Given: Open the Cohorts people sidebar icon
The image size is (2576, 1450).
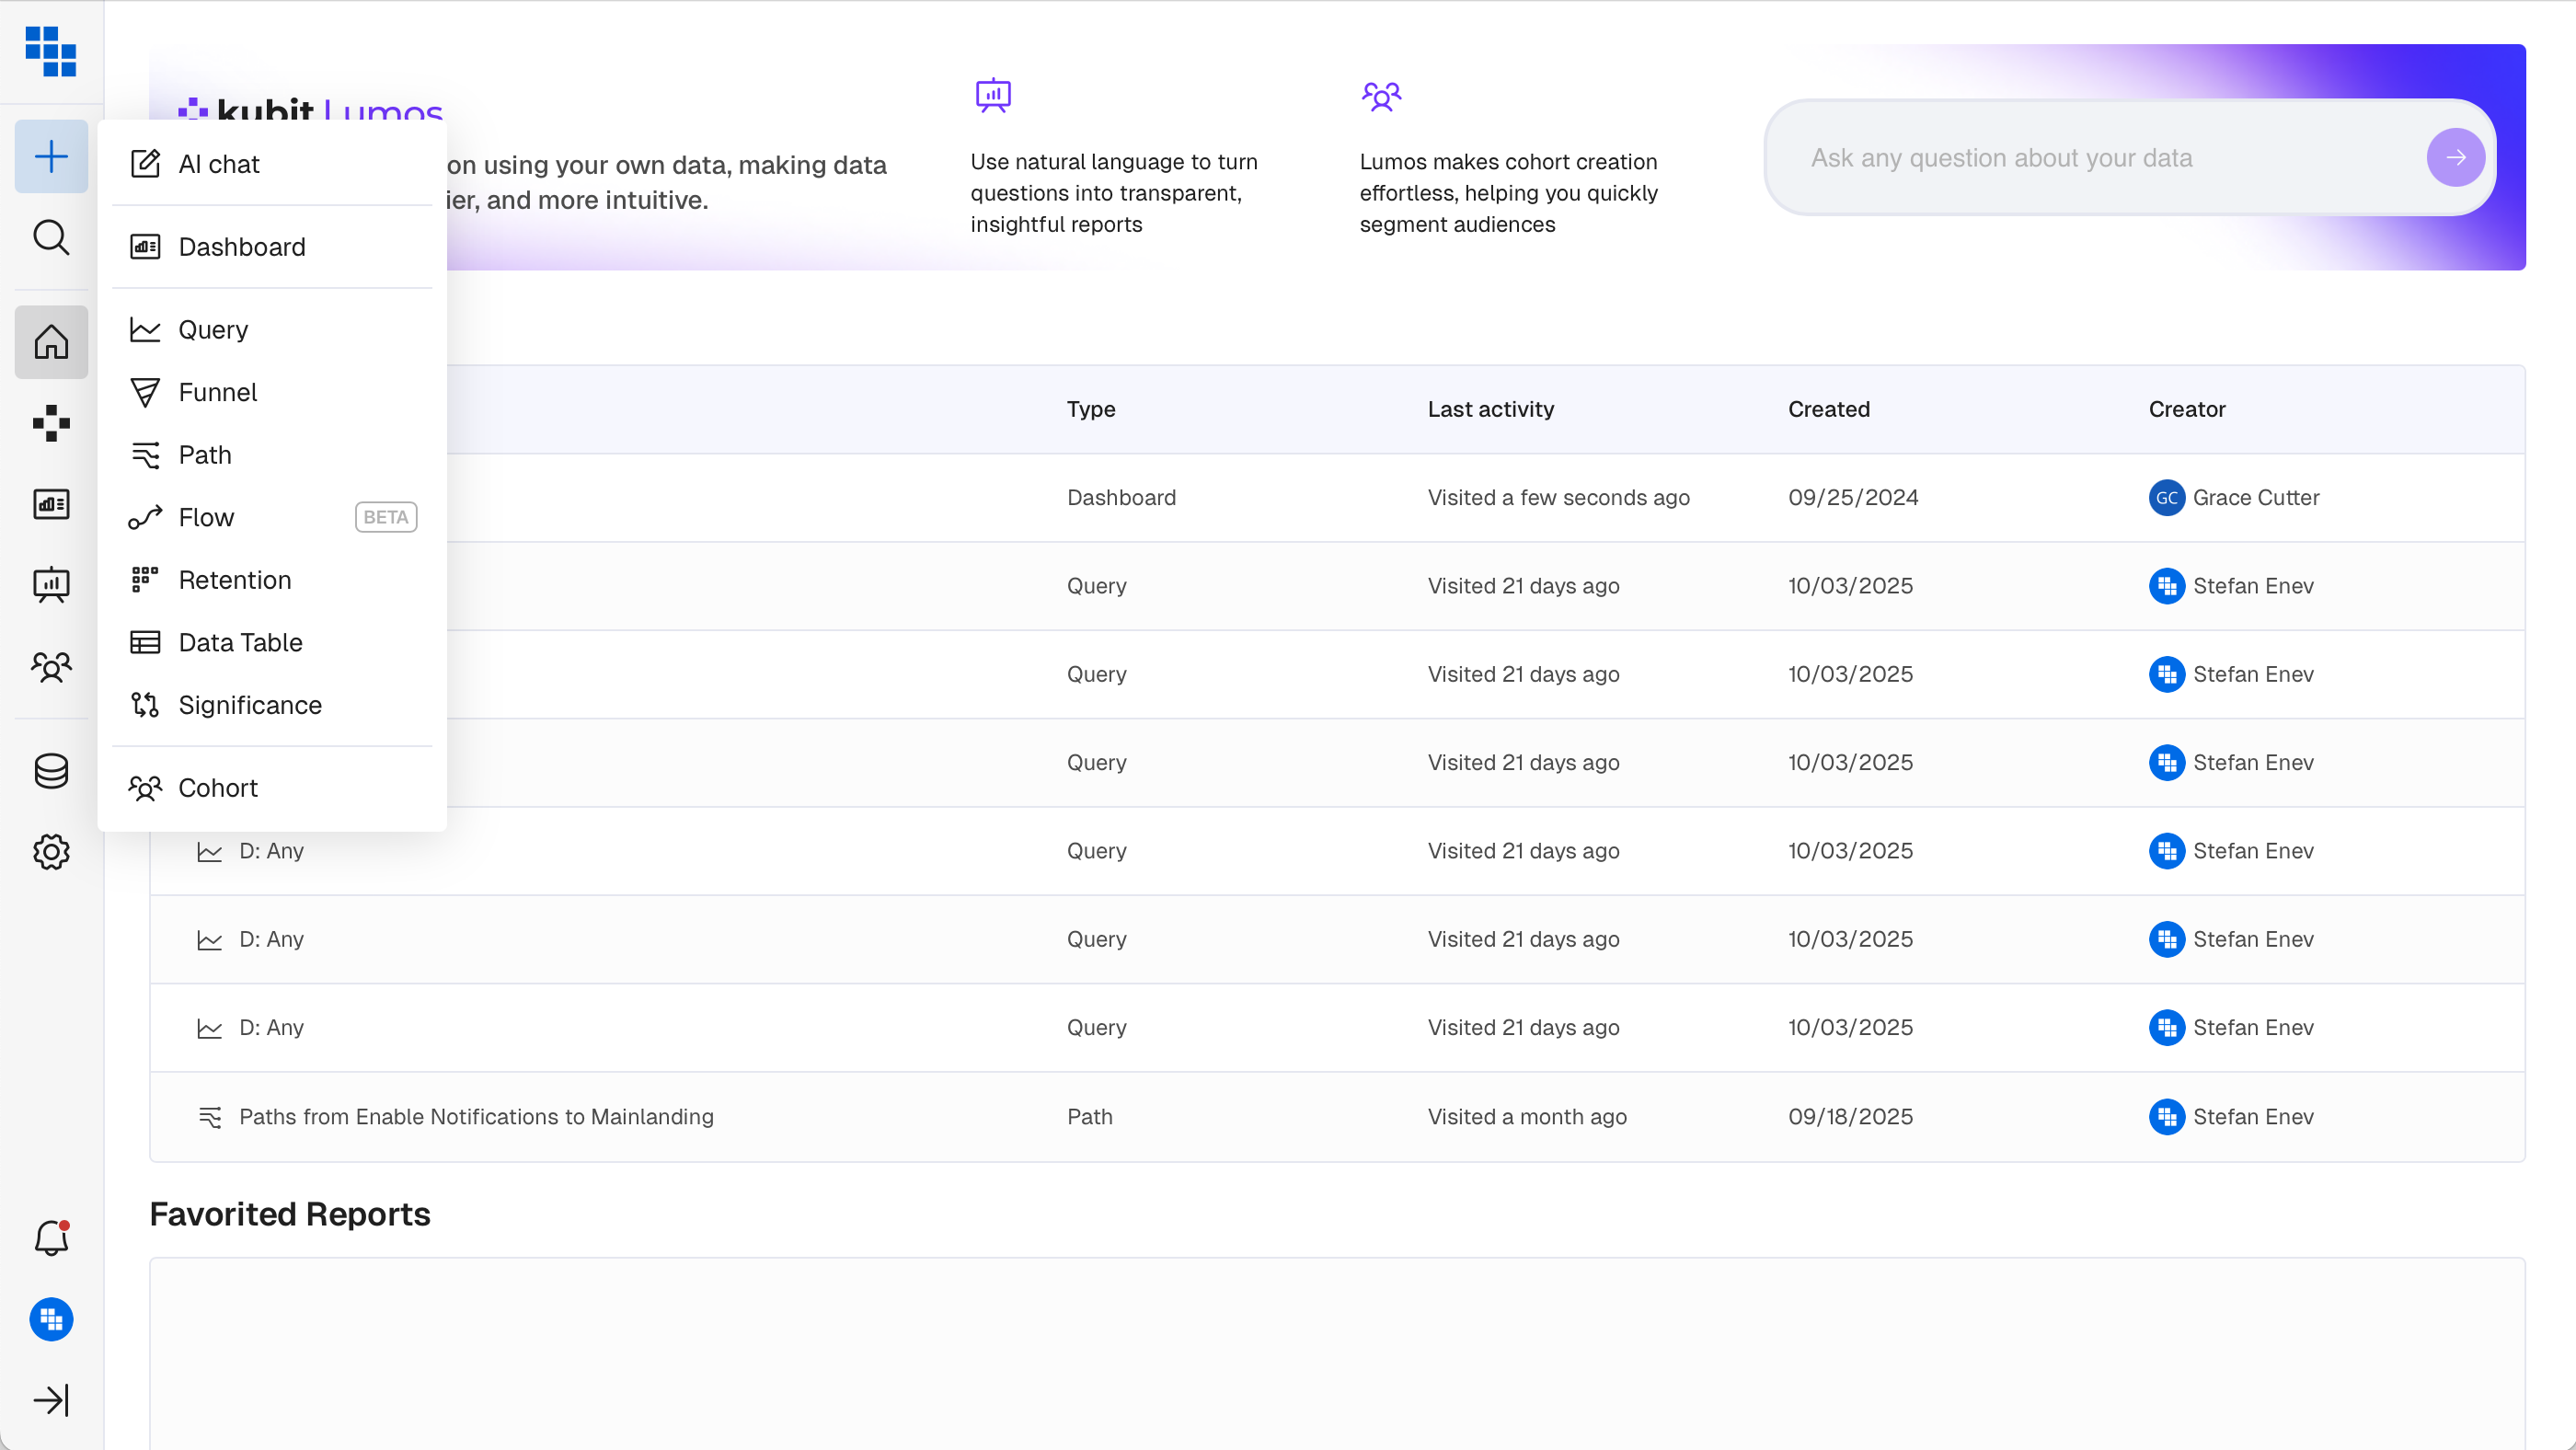Looking at the screenshot, I should point(51,666).
